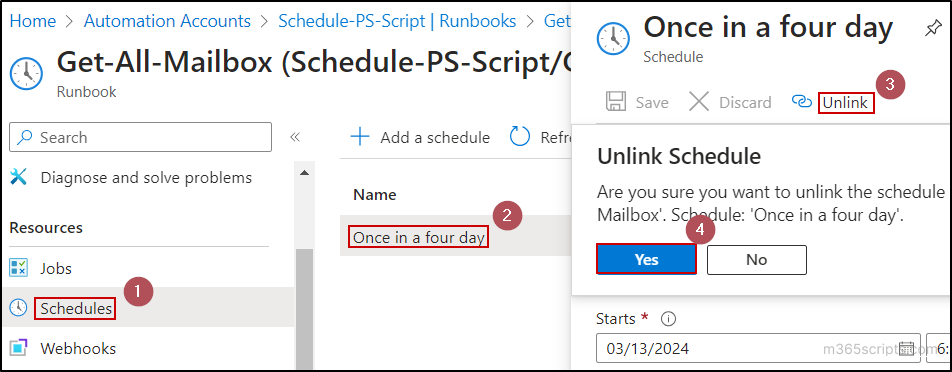Click the Diagnose and solve problems wrench icon
Viewport: 952px width, 372px height.
click(19, 178)
